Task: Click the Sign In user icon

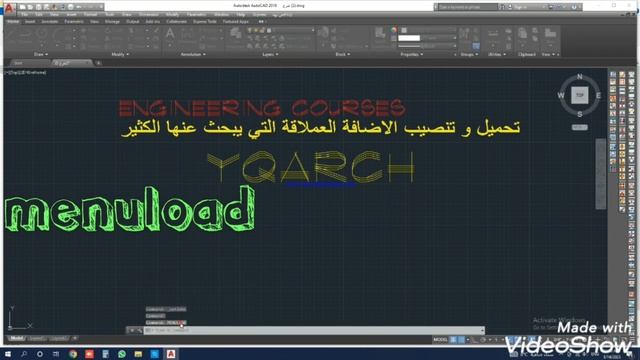Action: (x=510, y=7)
